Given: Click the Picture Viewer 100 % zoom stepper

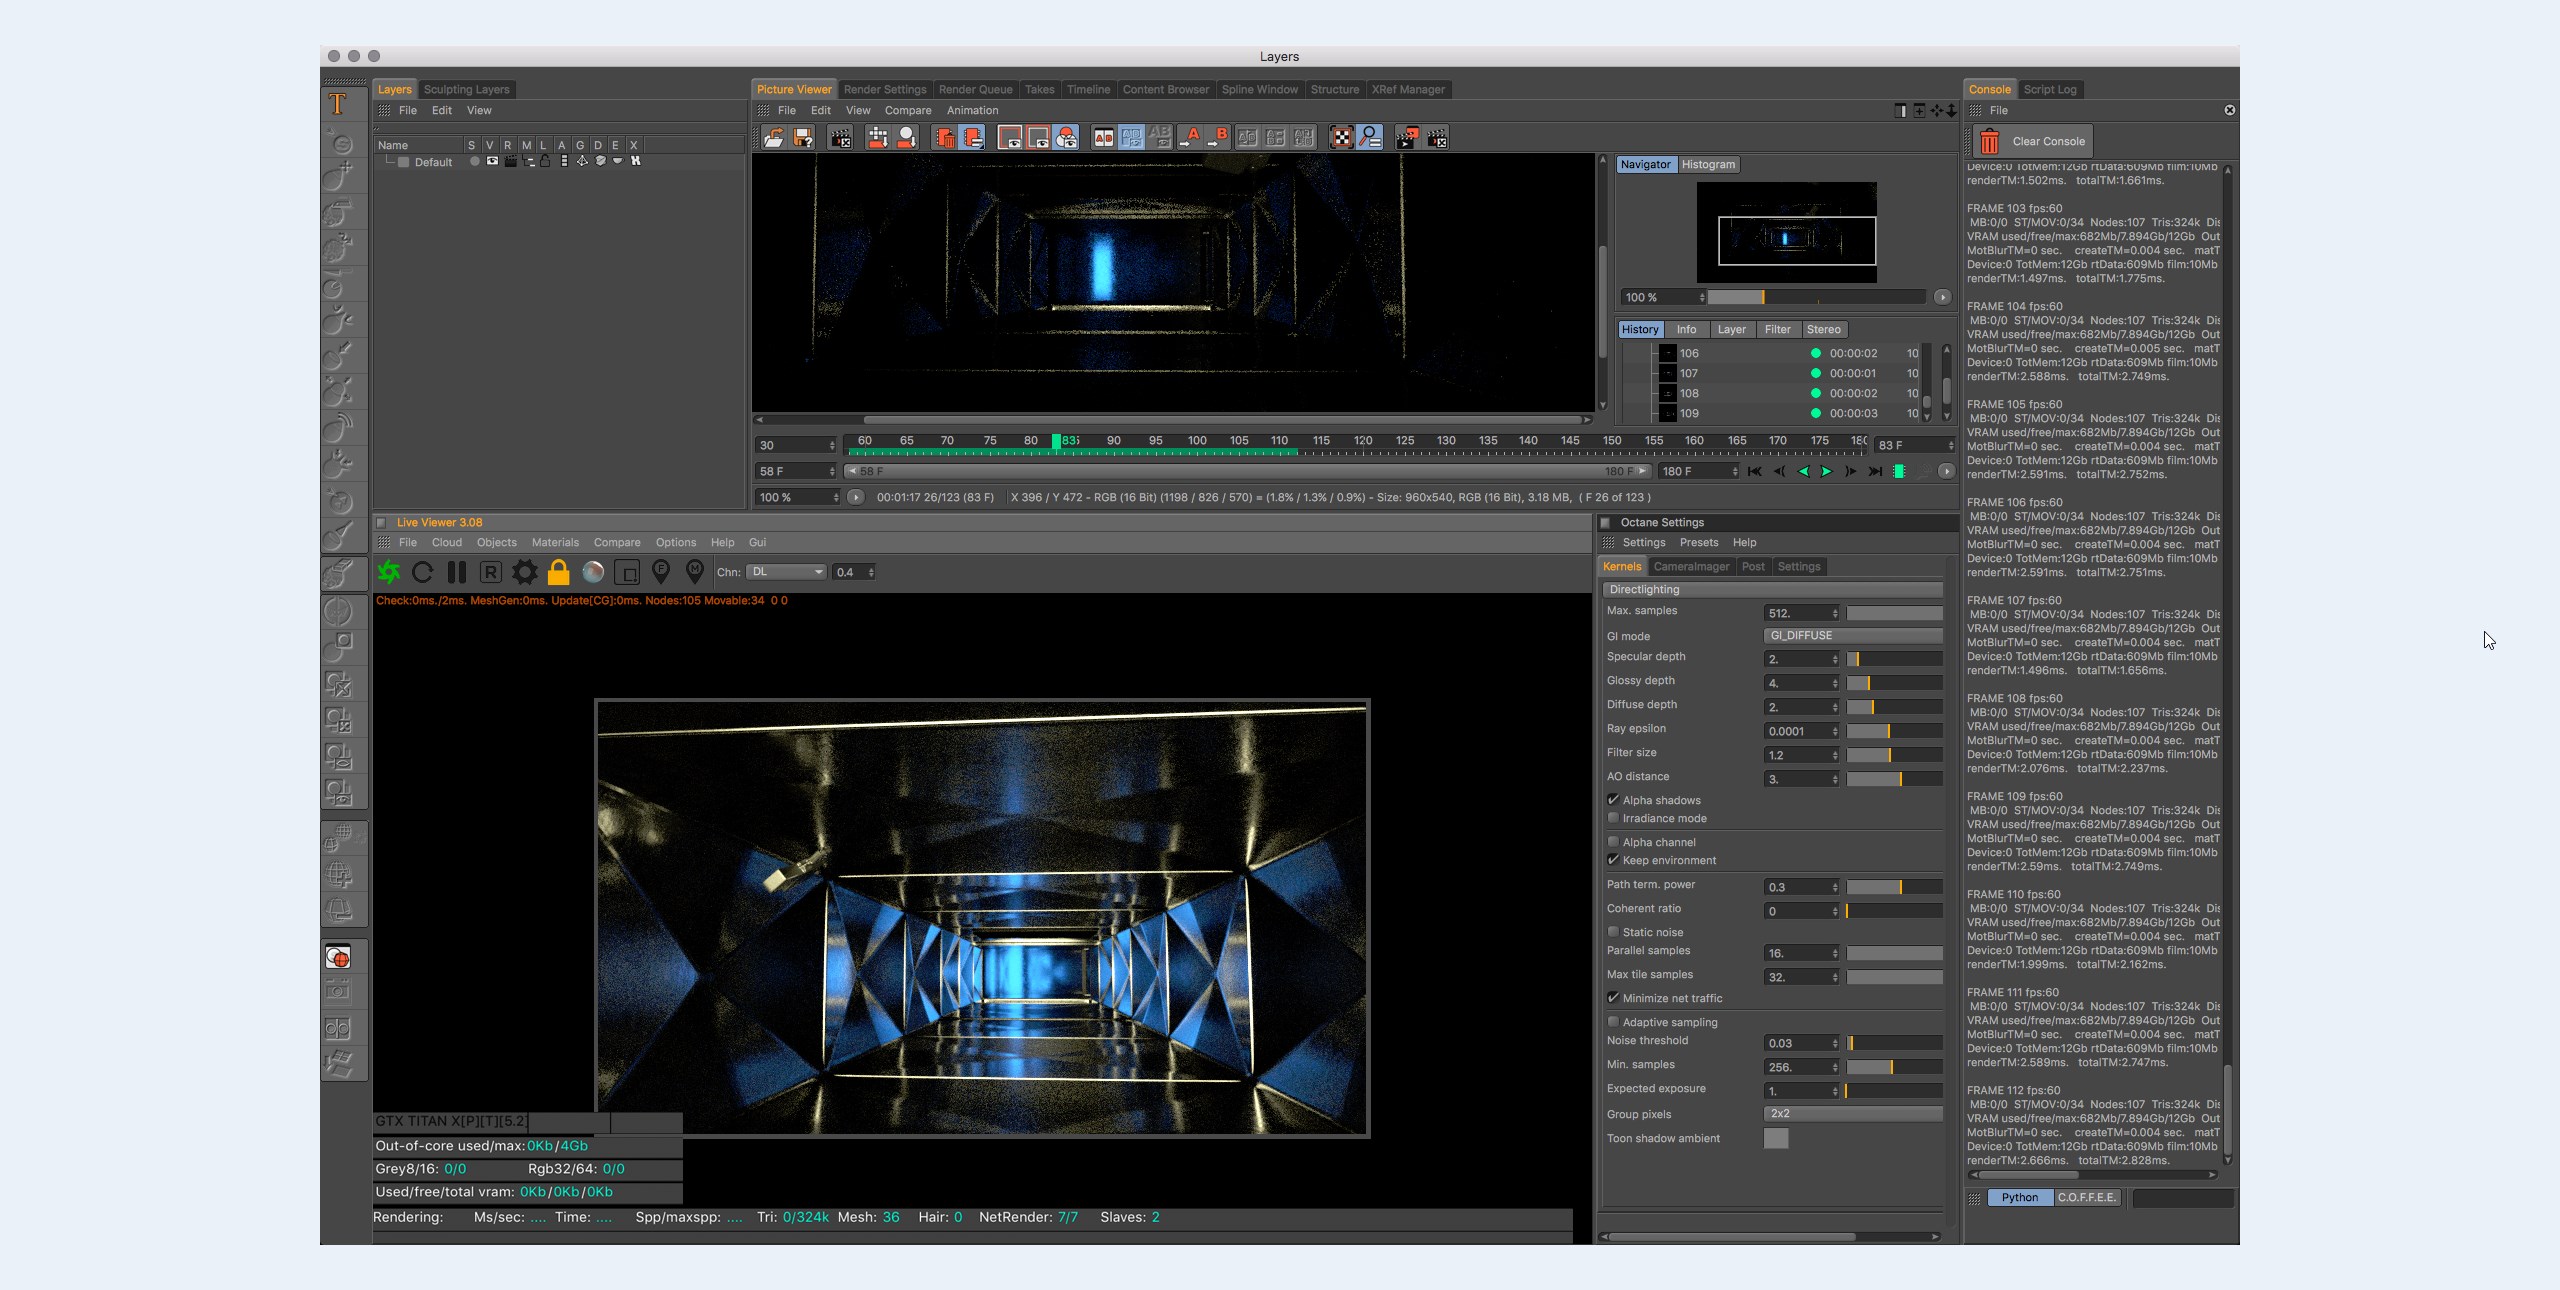Looking at the screenshot, I should point(836,497).
